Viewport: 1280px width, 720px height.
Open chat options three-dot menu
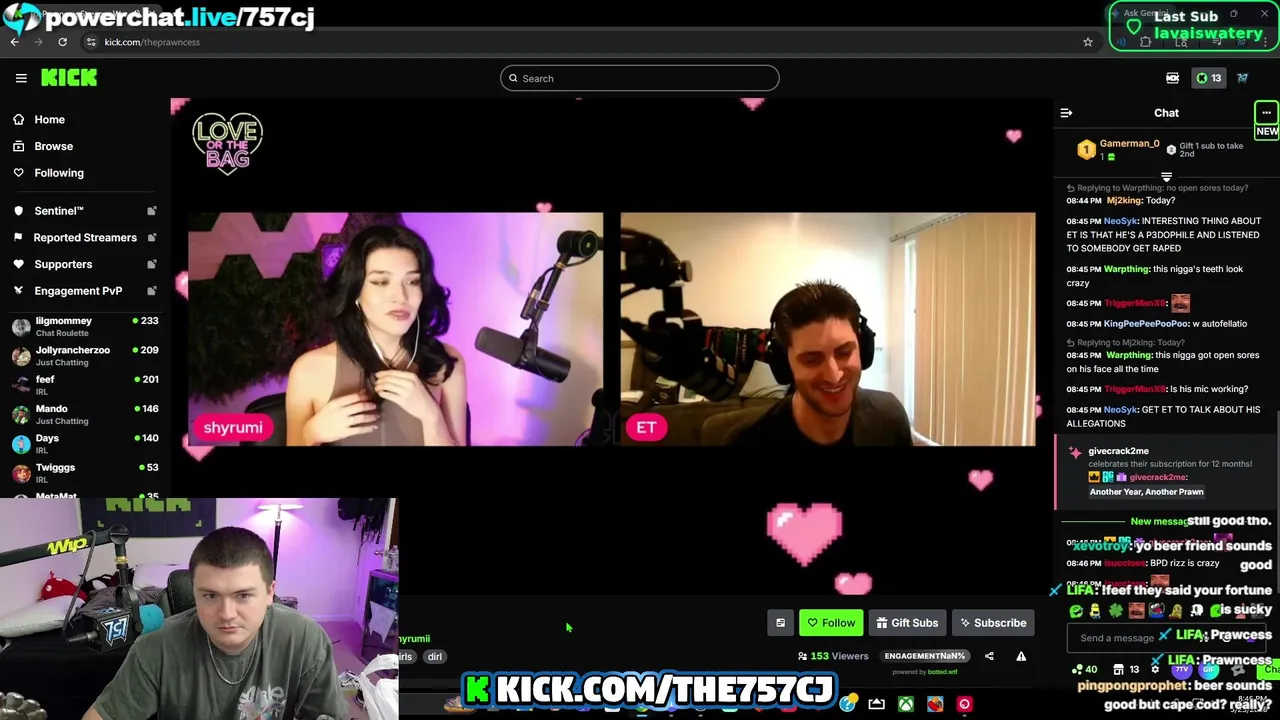pyautogui.click(x=1266, y=113)
